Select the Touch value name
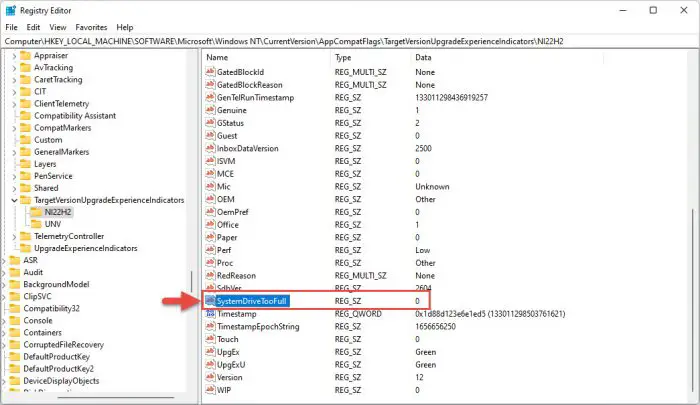Image resolution: width=700 pixels, height=405 pixels. tap(228, 339)
